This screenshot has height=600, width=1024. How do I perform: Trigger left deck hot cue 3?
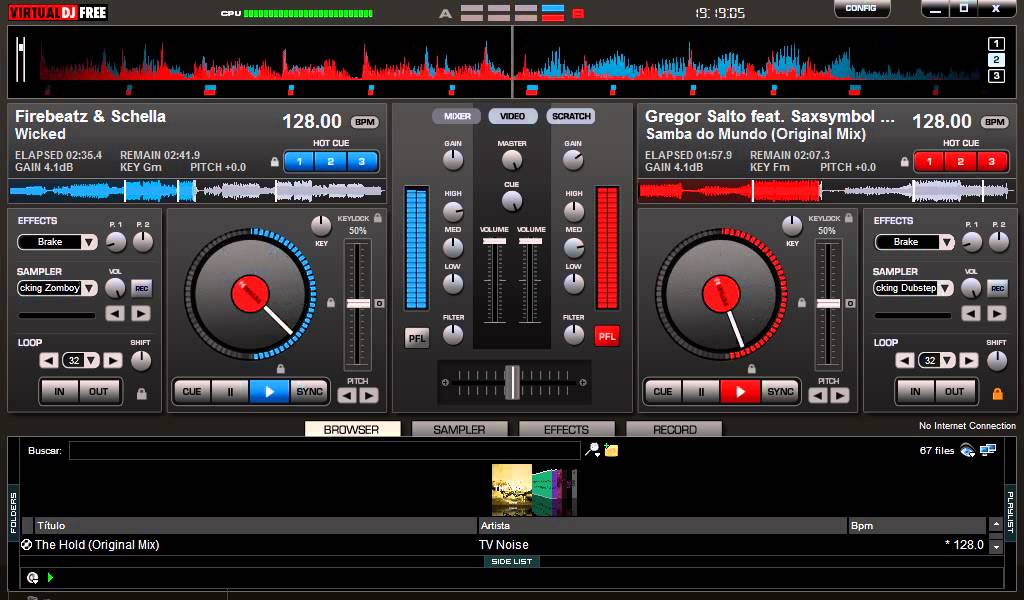361,161
